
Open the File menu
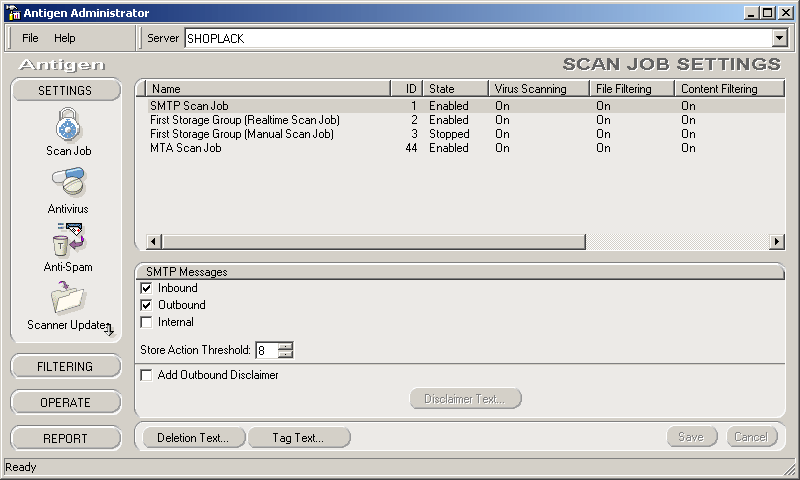point(30,38)
